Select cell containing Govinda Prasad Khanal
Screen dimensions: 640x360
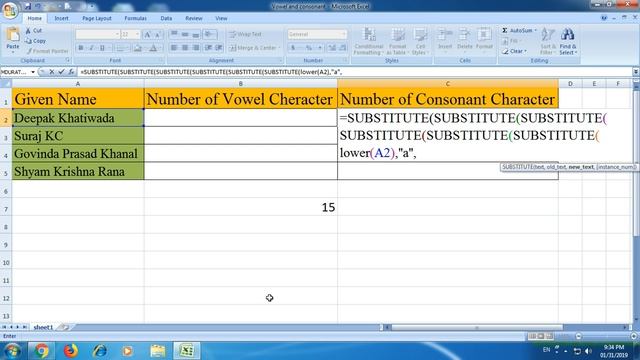78,153
